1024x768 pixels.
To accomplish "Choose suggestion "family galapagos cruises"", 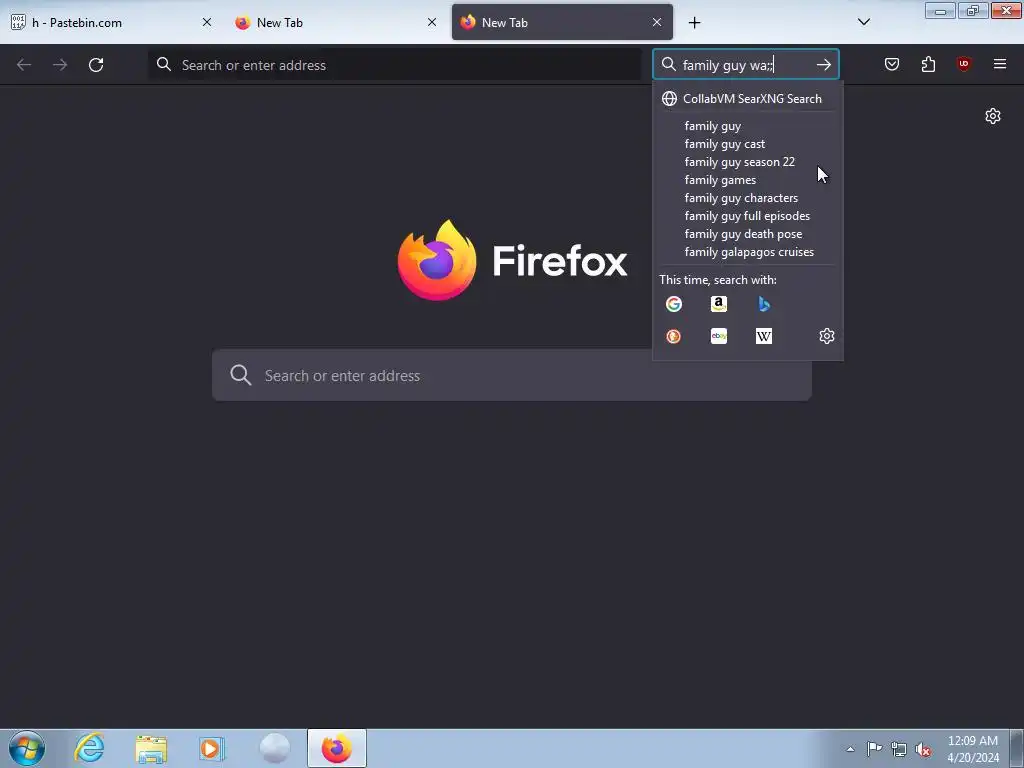I will pos(748,251).
